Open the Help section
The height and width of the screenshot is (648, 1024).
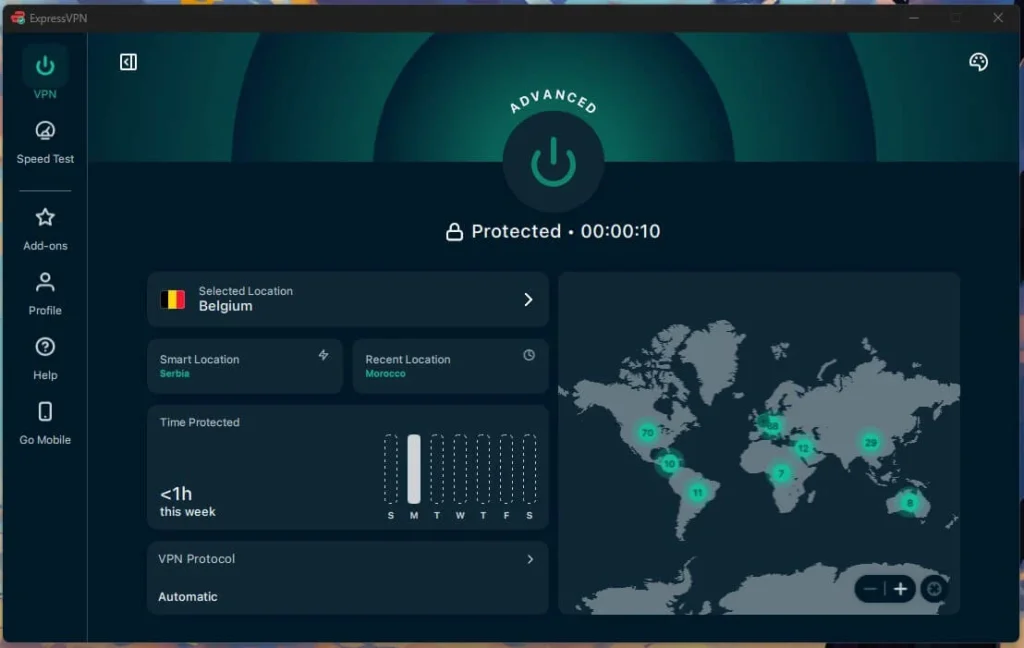pyautogui.click(x=45, y=359)
